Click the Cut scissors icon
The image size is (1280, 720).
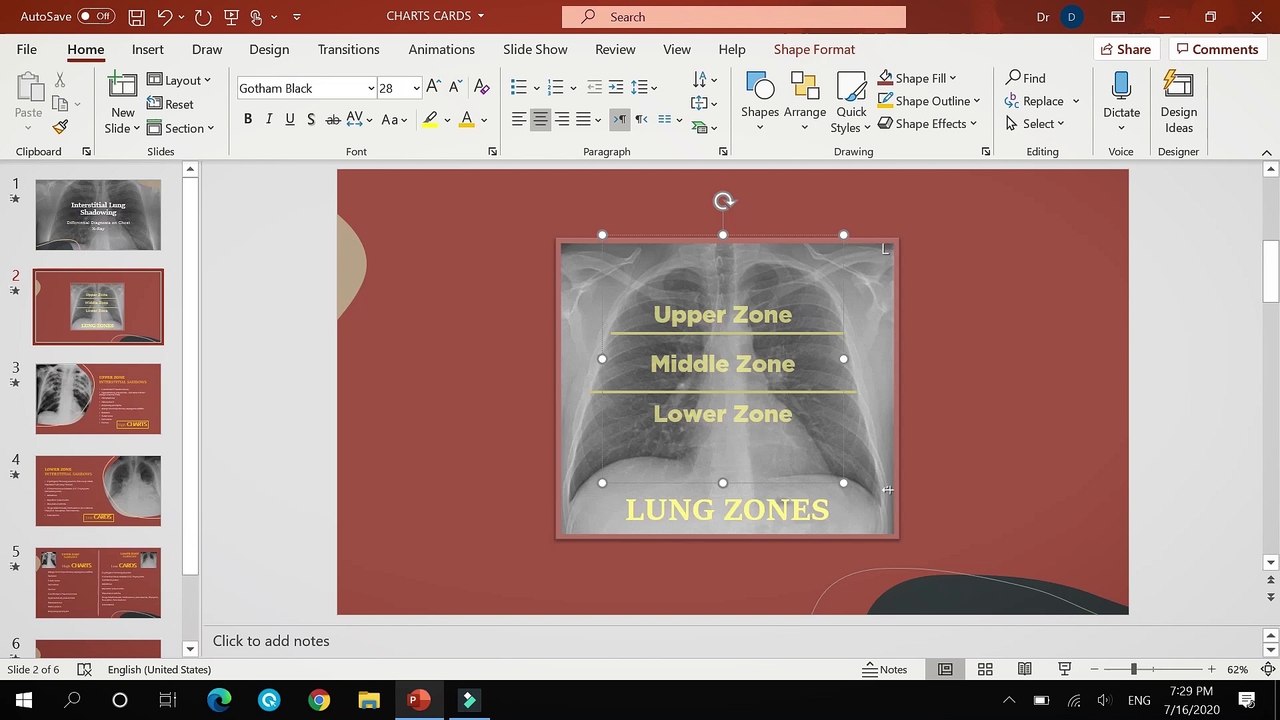point(60,80)
